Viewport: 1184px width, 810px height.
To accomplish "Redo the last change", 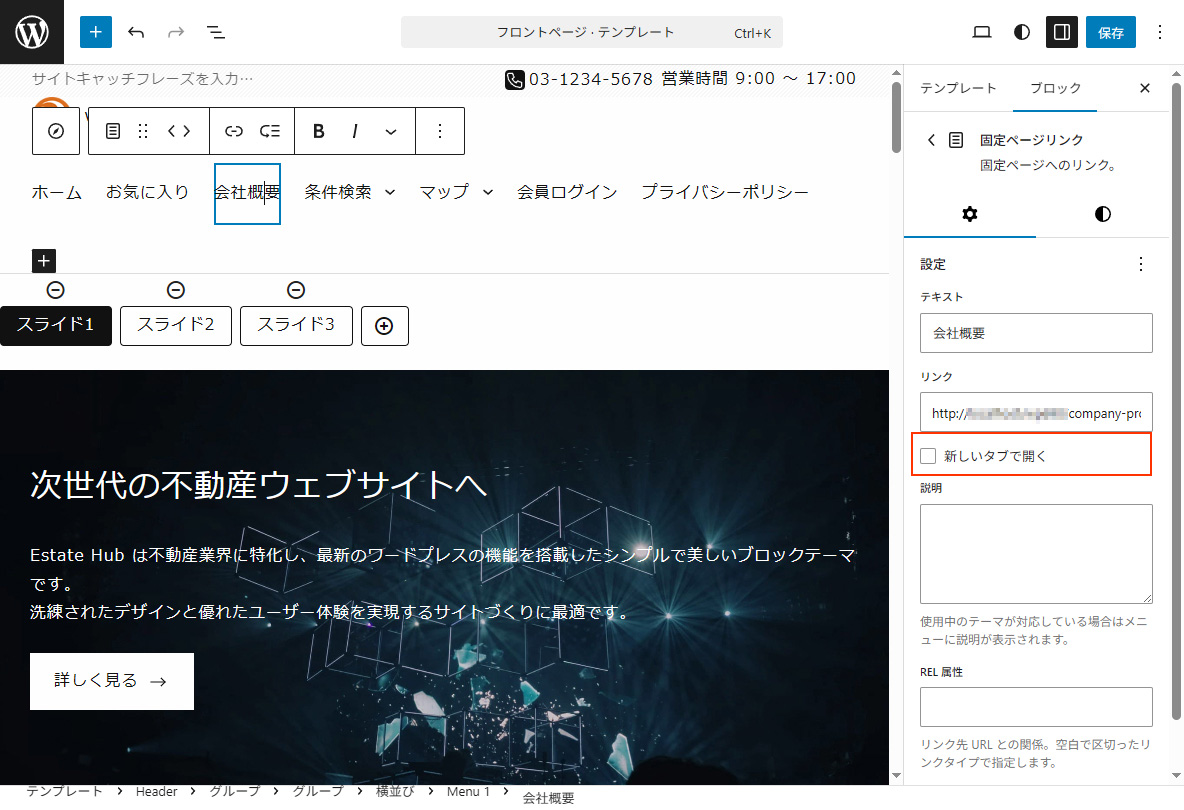I will coord(176,32).
